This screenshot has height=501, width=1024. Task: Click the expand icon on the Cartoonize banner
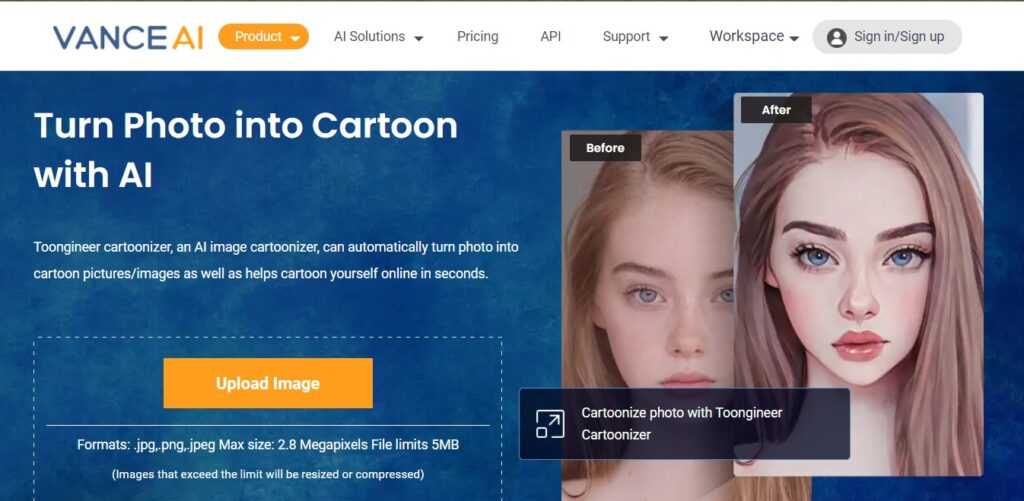[550, 424]
